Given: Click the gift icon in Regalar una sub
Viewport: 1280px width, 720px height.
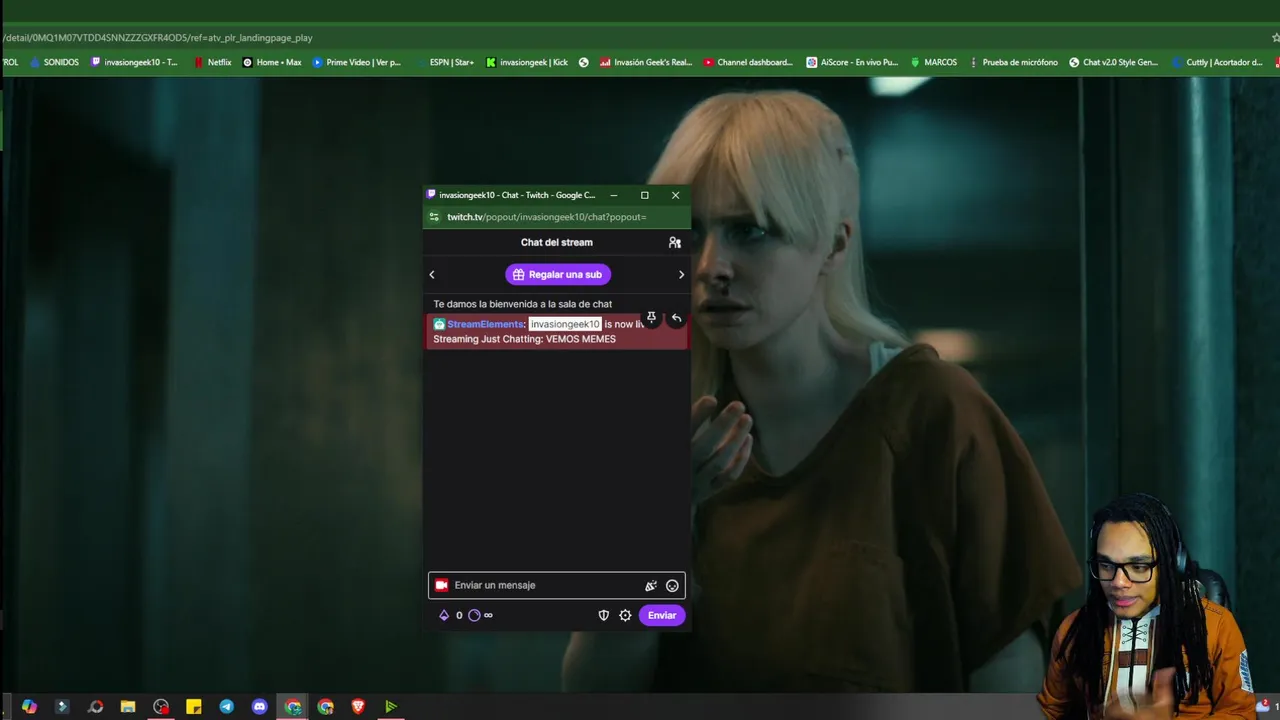Looking at the screenshot, I should (x=518, y=274).
